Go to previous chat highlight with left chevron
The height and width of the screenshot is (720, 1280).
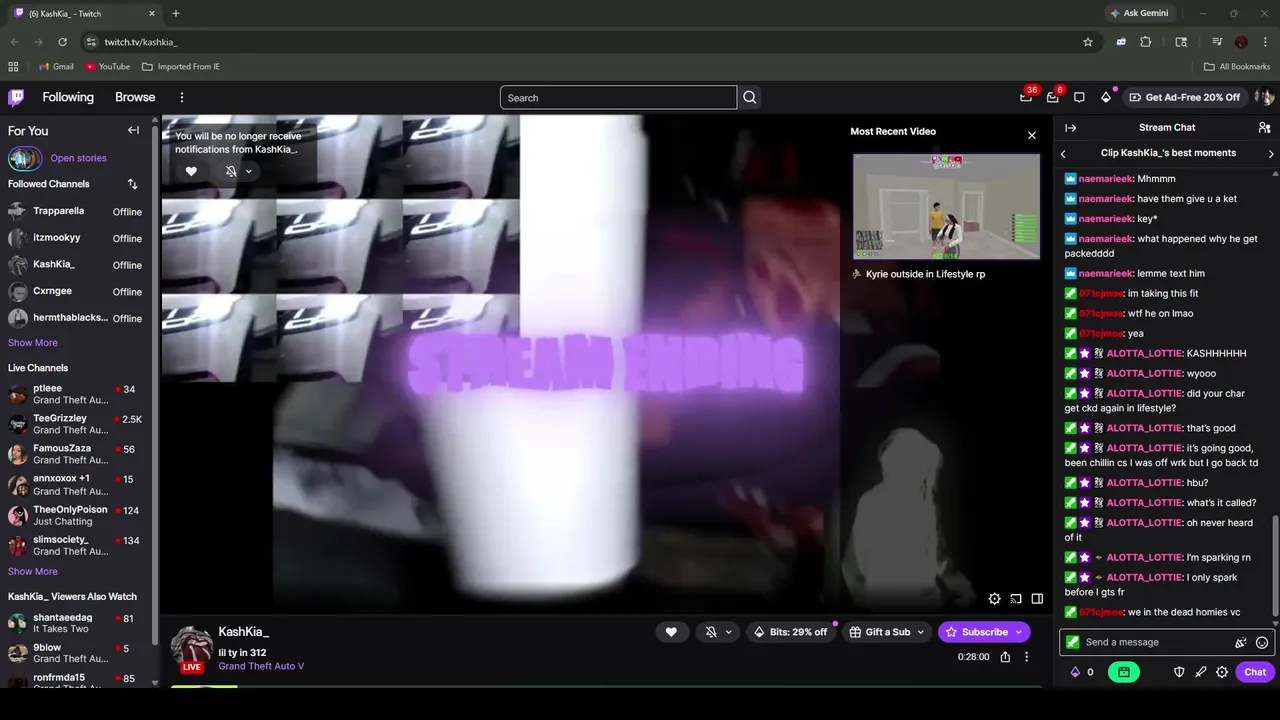click(x=1063, y=154)
